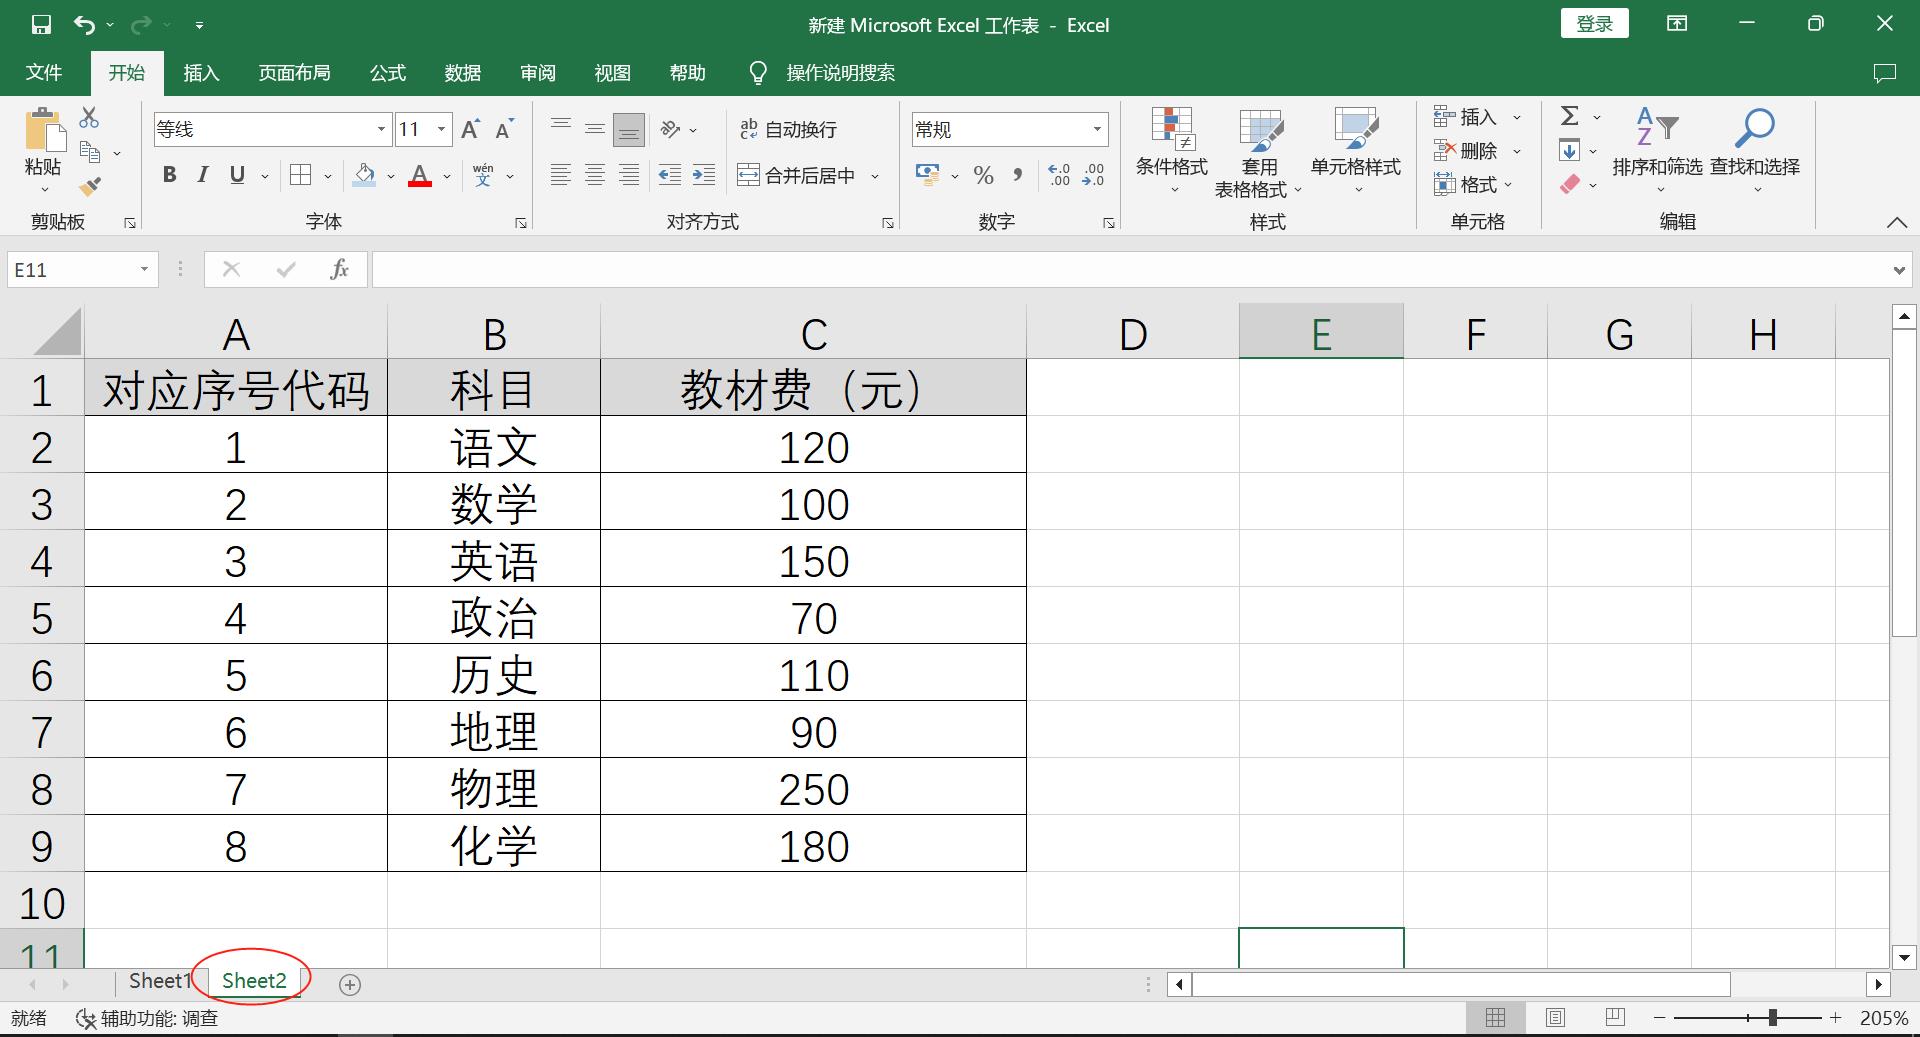Screen dimensions: 1920x1037
Task: Decrease font size with the small A icon
Action: click(x=504, y=129)
